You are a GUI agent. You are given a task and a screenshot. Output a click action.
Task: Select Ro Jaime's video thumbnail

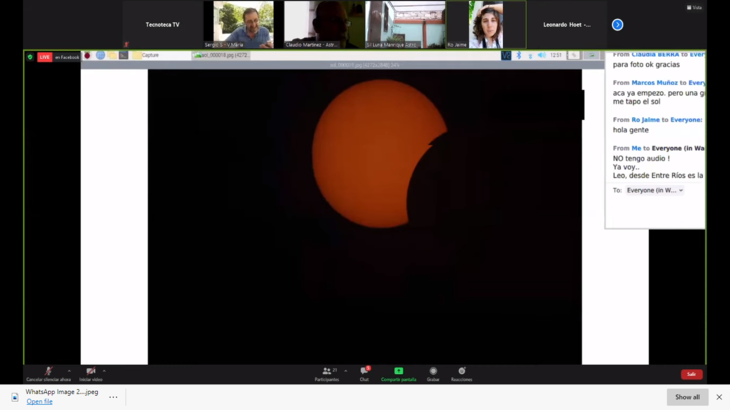(x=486, y=25)
